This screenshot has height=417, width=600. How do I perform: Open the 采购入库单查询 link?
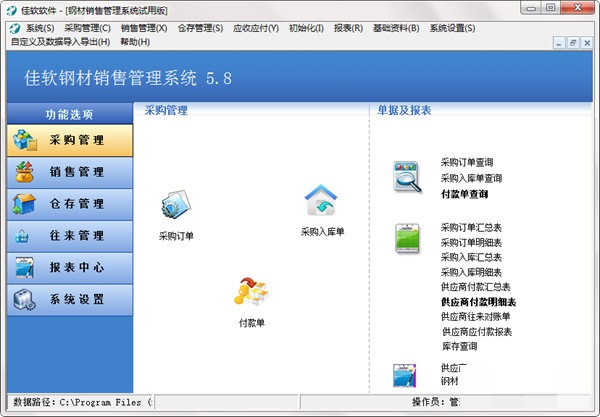click(x=471, y=178)
